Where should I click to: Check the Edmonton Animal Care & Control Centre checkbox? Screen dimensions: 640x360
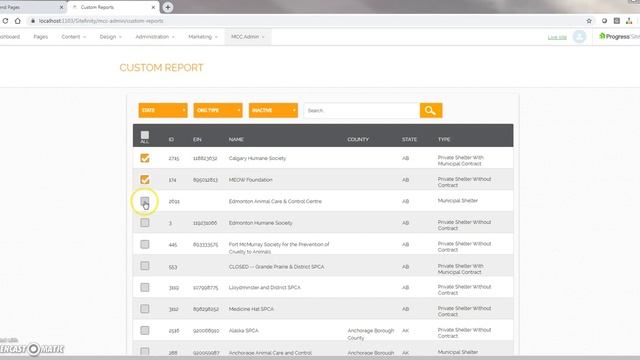tap(144, 201)
